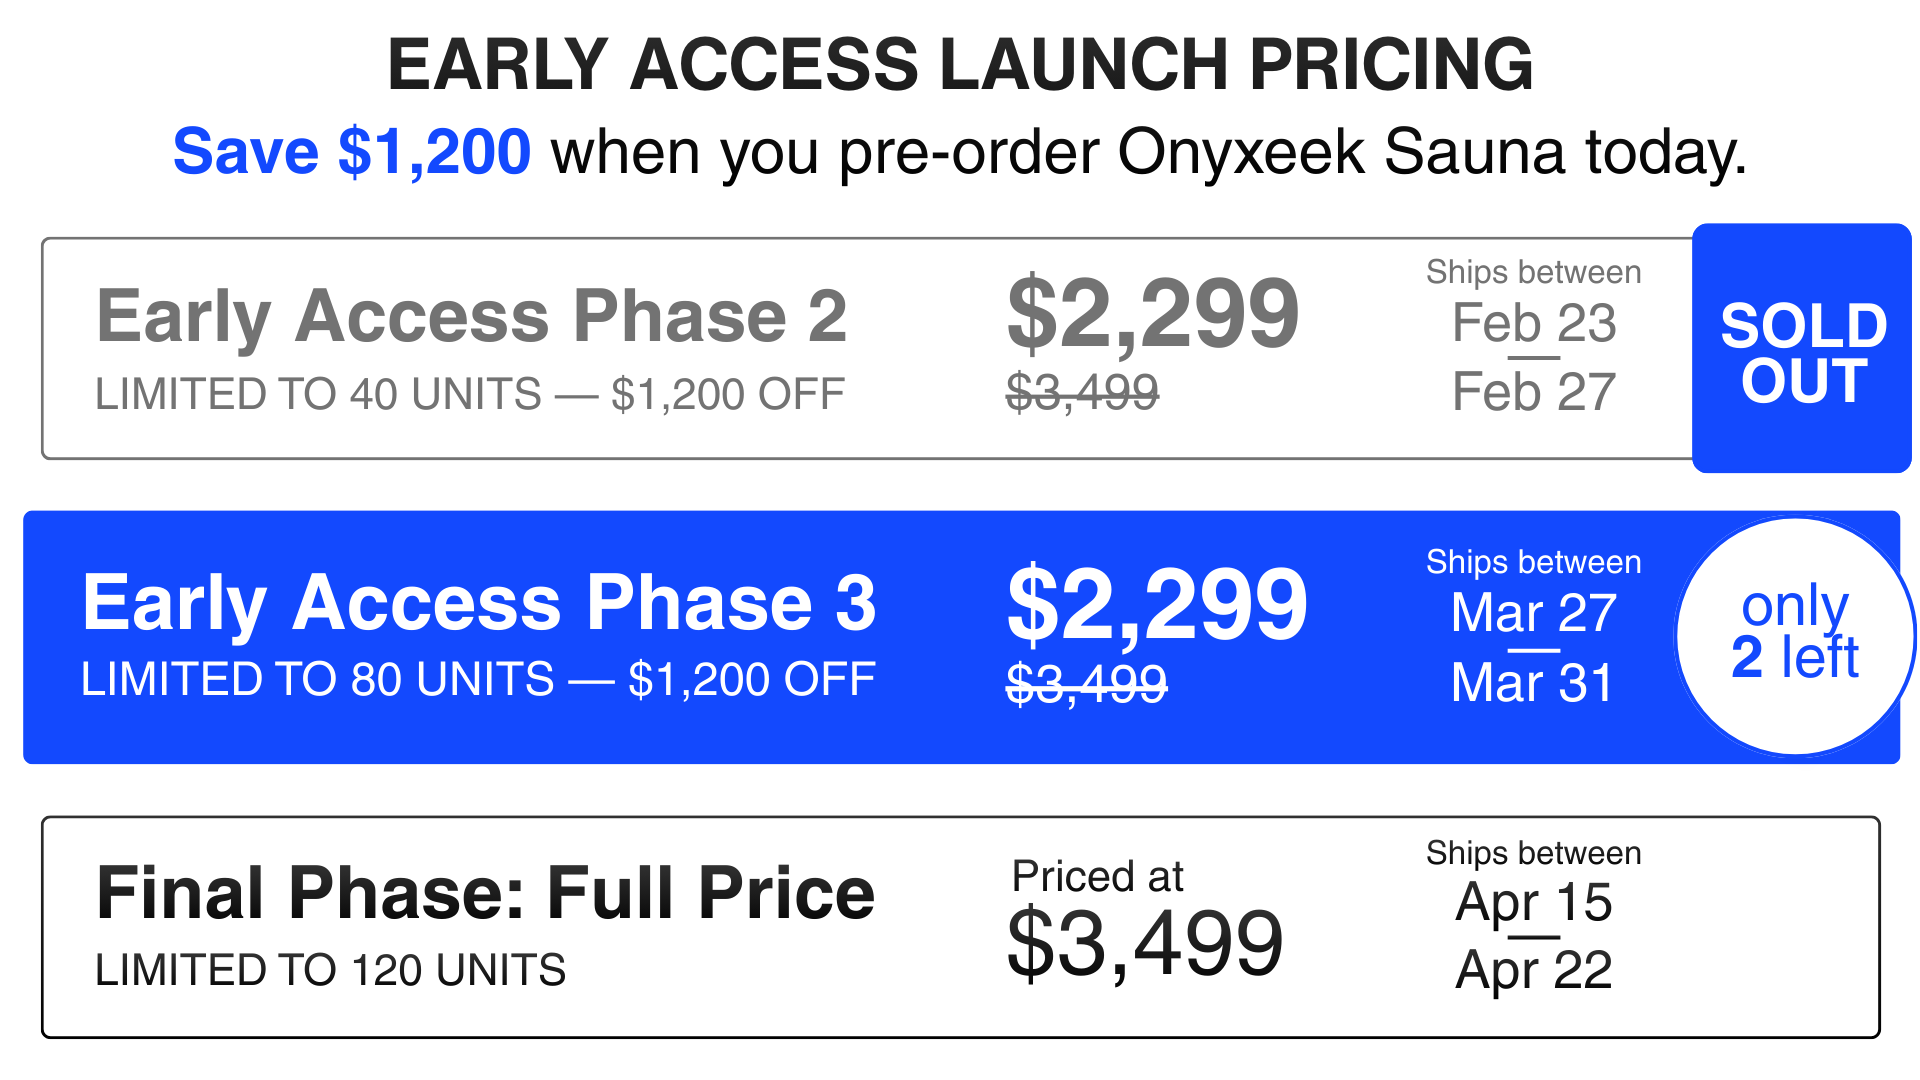
Task: Click "LIMITED TO 120 UNITS" subtitle
Action: click(x=330, y=970)
